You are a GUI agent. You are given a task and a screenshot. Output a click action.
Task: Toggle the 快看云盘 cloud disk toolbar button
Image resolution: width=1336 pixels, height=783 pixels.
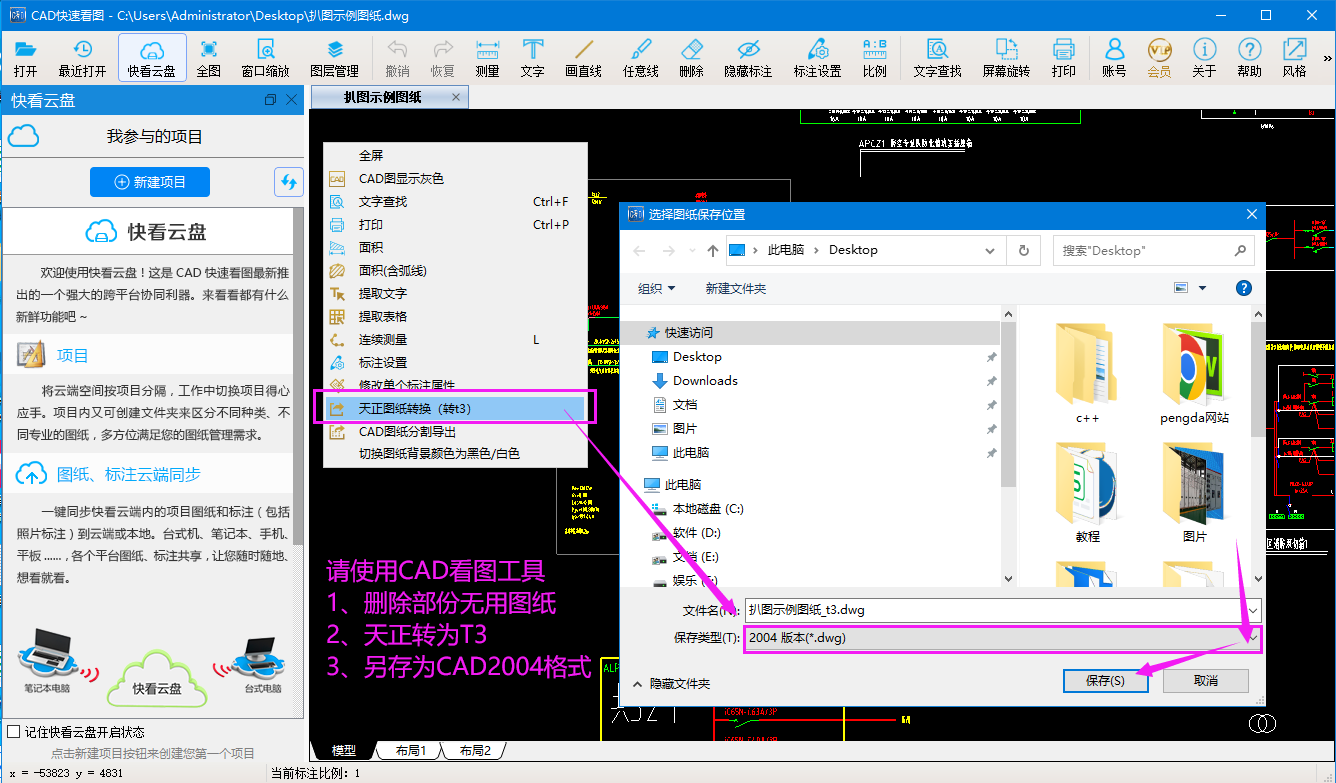tap(152, 58)
